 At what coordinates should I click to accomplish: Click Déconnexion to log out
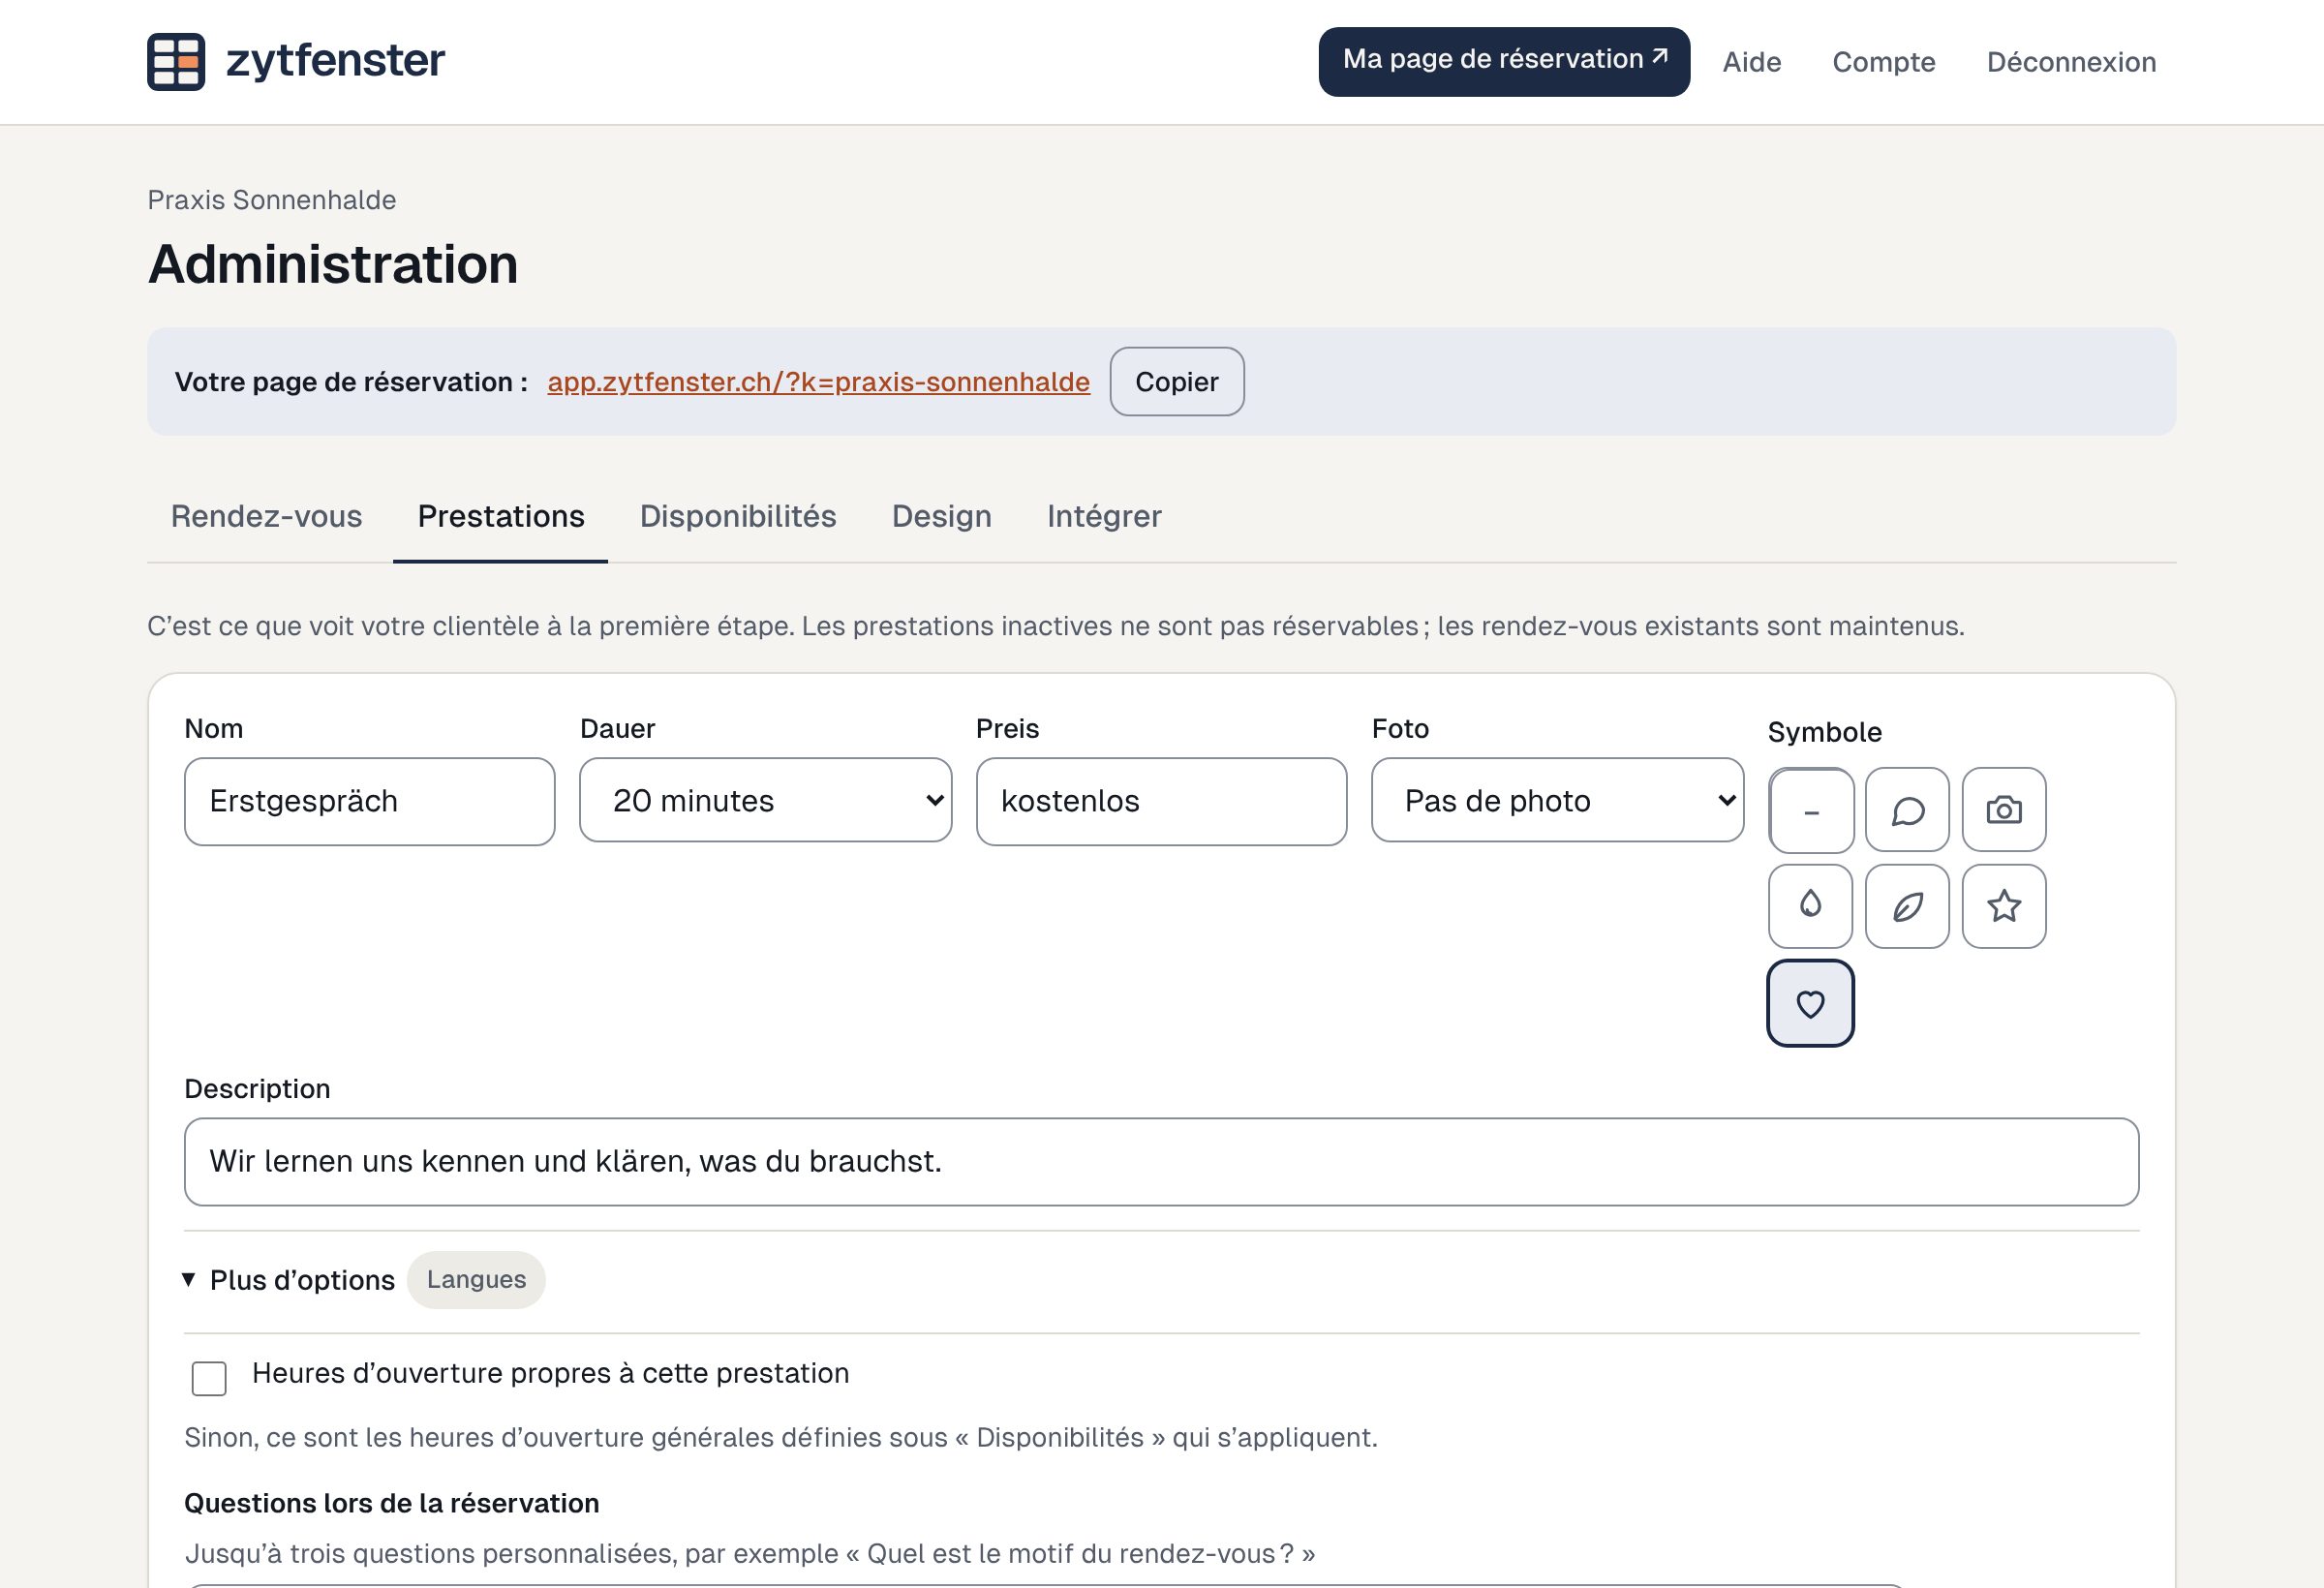[x=2071, y=62]
